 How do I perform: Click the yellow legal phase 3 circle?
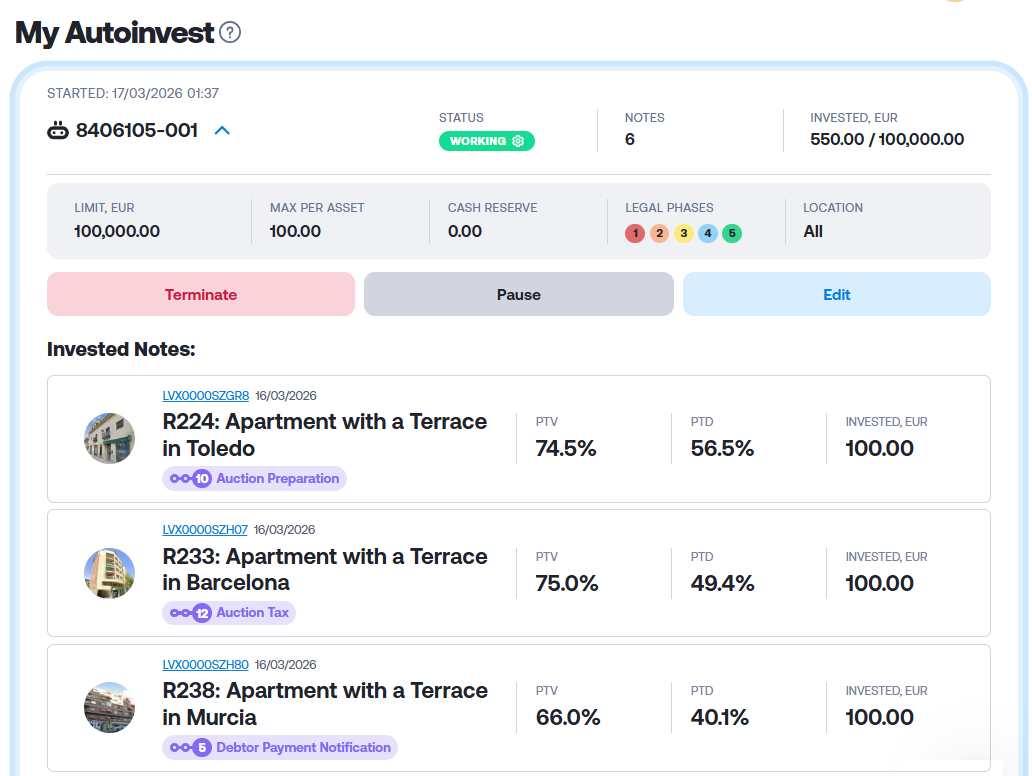pyautogui.click(x=683, y=233)
